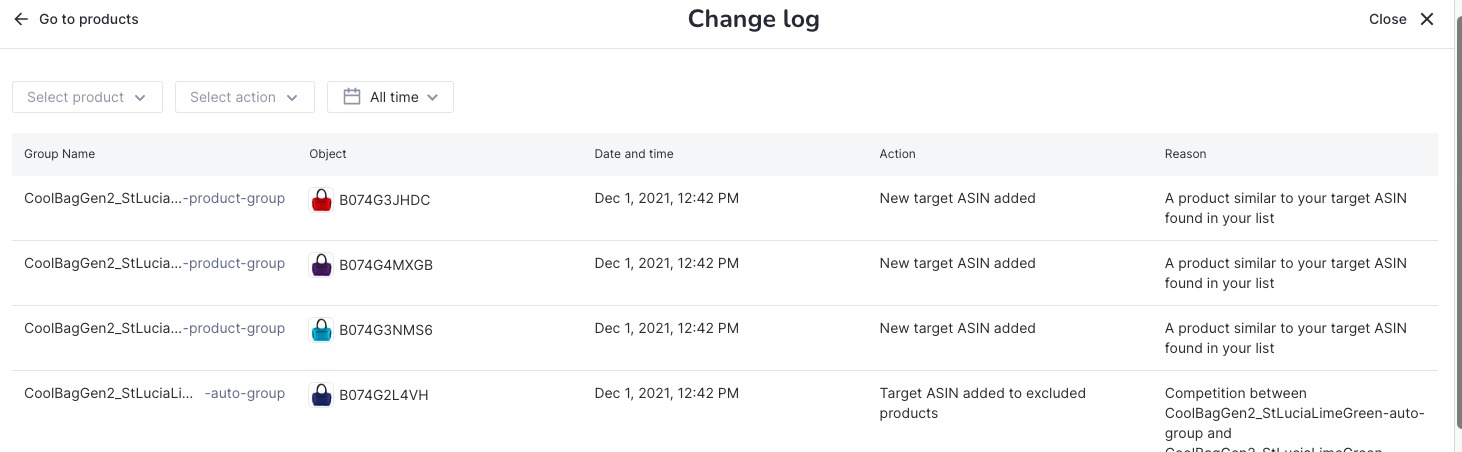Open ASIN B074G3JHDC object entry
The image size is (1462, 452).
384,200
